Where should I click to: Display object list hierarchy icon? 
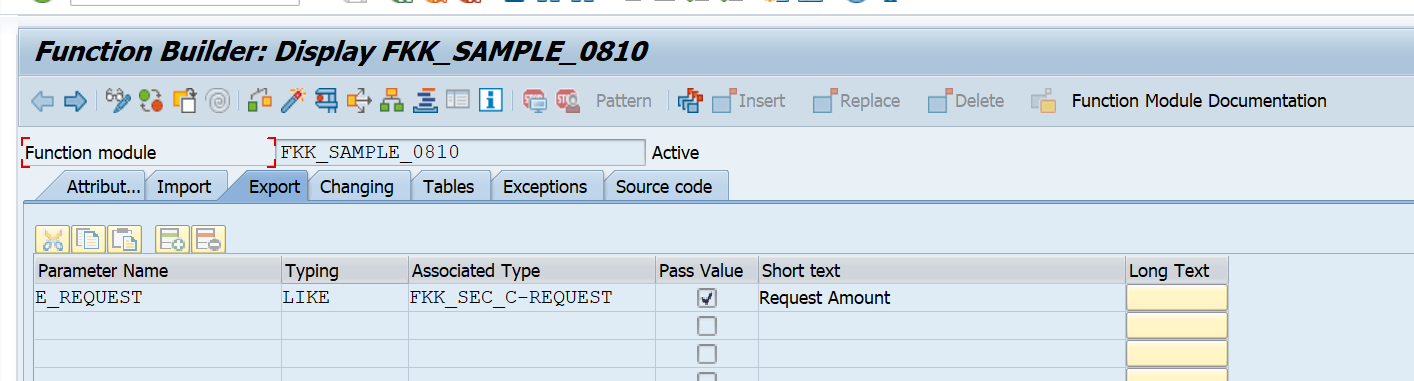pos(392,100)
